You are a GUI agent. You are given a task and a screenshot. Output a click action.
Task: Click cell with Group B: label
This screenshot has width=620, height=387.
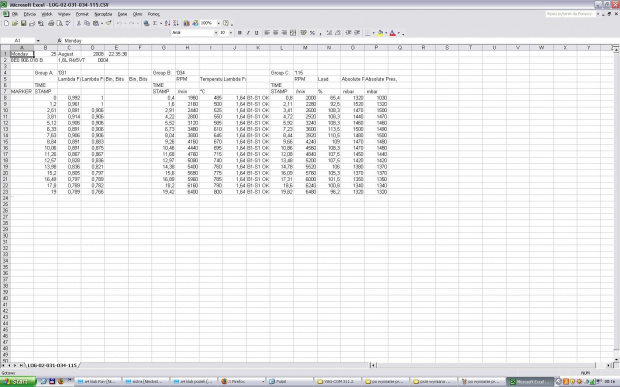(x=163, y=73)
